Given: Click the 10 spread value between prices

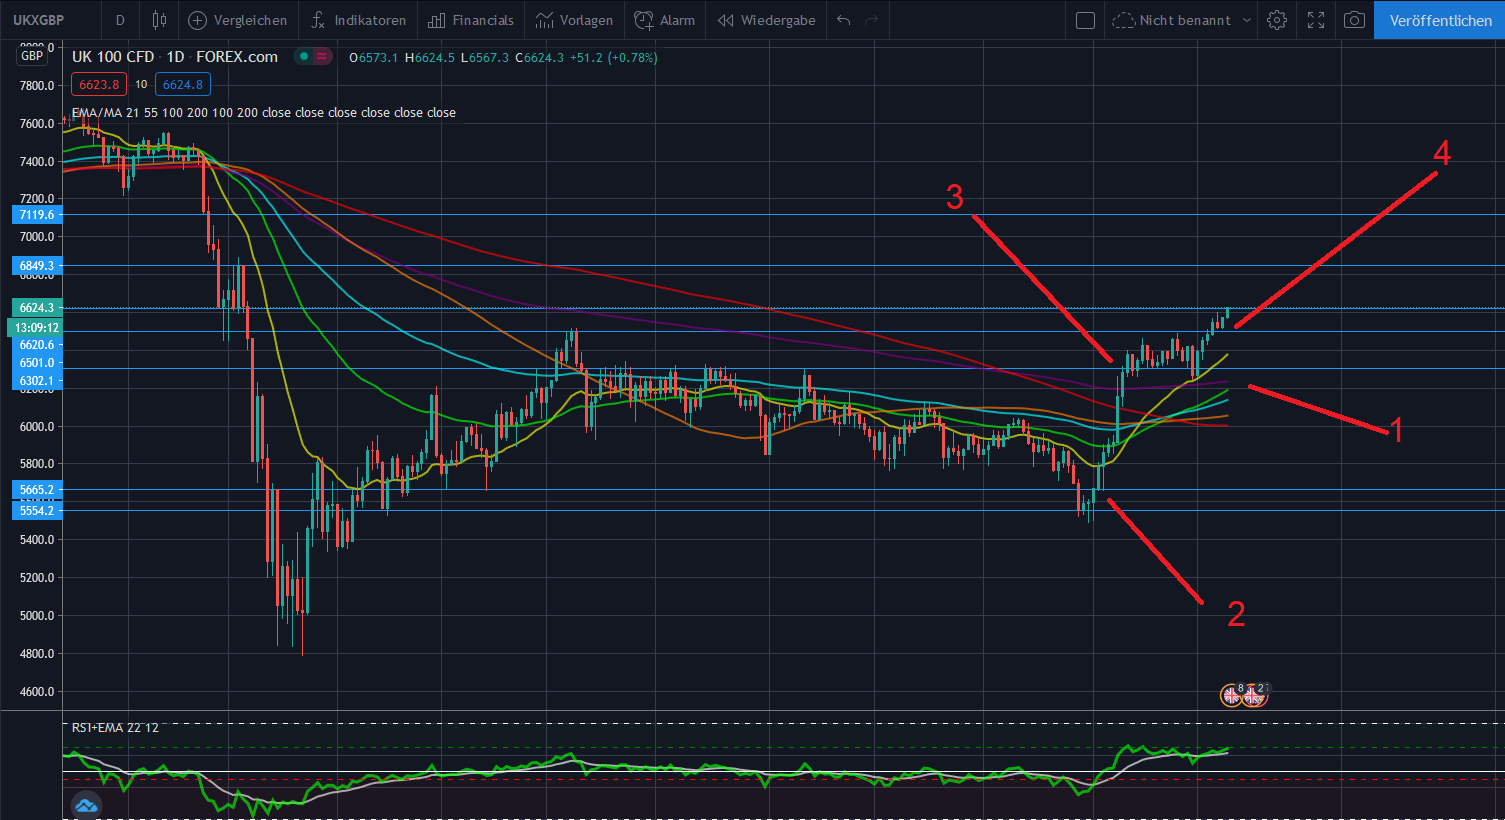Looking at the screenshot, I should pyautogui.click(x=141, y=85).
